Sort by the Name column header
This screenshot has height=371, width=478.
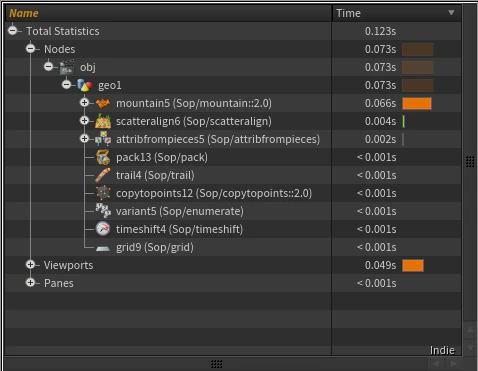pyautogui.click(x=168, y=13)
